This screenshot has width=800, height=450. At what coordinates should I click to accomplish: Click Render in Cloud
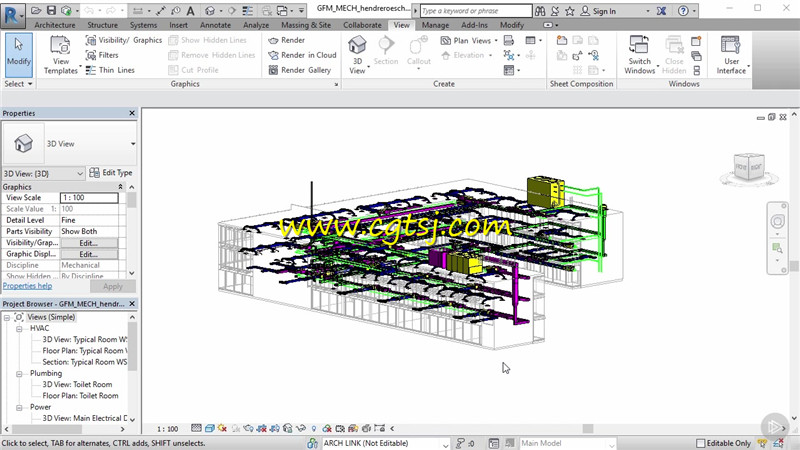(x=302, y=55)
